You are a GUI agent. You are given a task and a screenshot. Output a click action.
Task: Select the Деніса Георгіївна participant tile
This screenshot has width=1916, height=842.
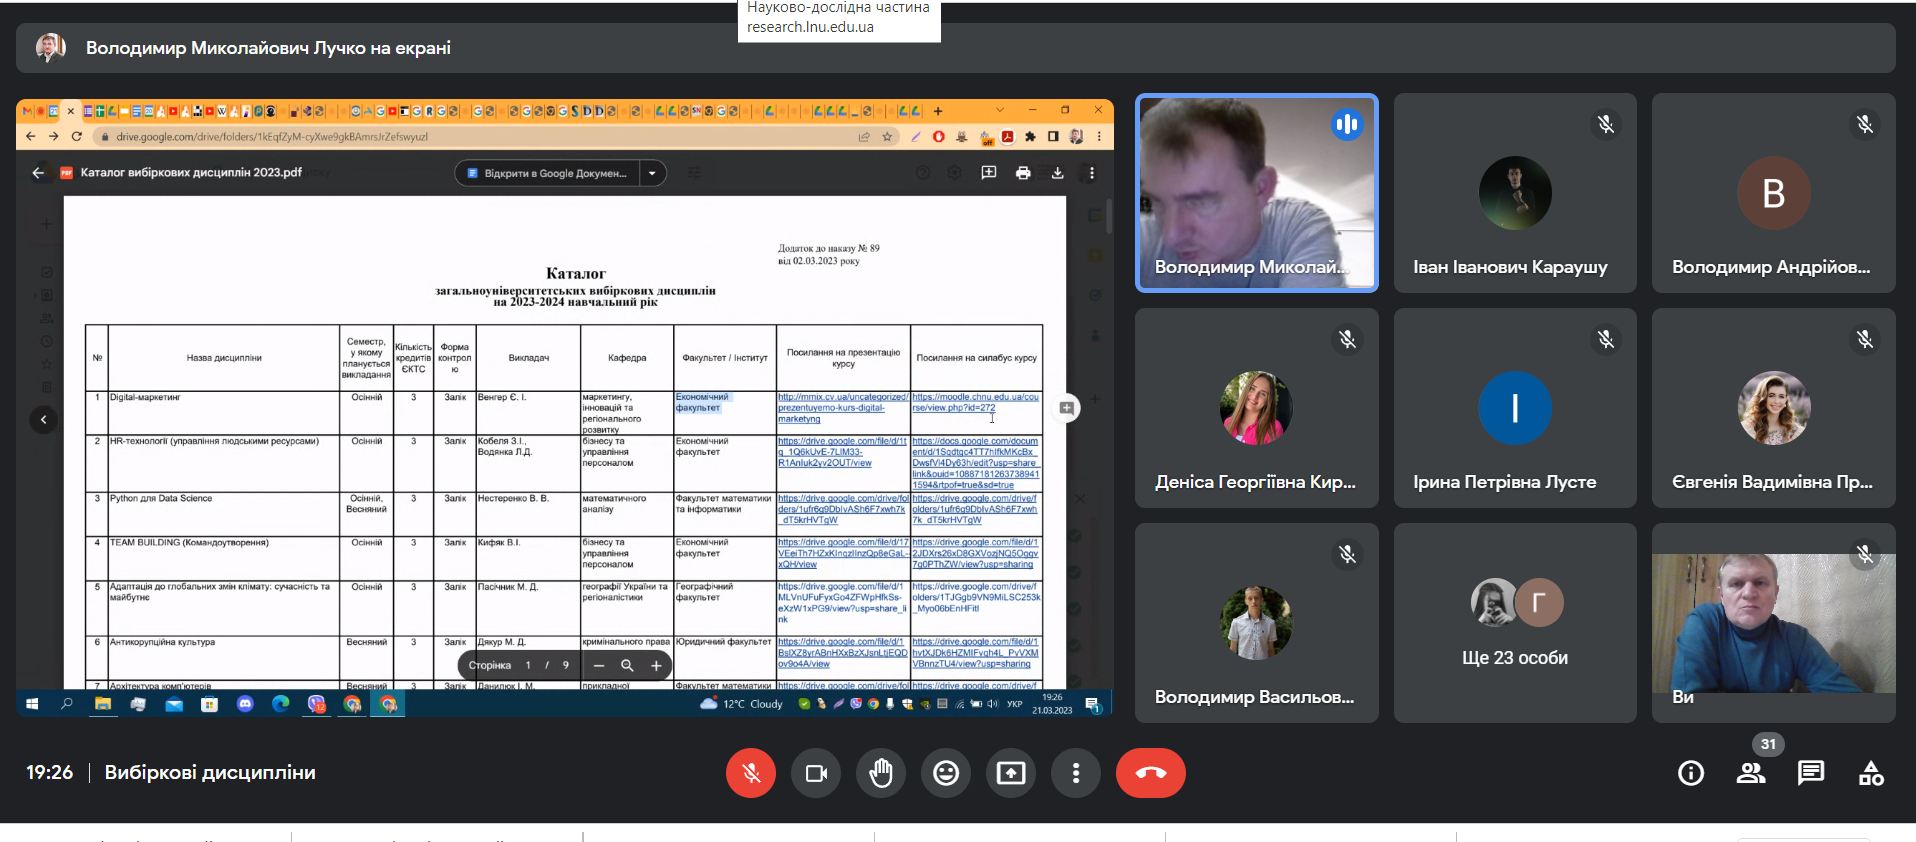1257,408
